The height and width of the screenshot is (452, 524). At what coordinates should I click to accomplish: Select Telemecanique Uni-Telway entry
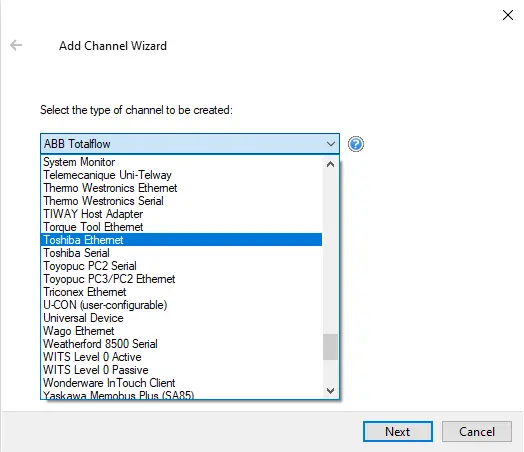point(181,175)
